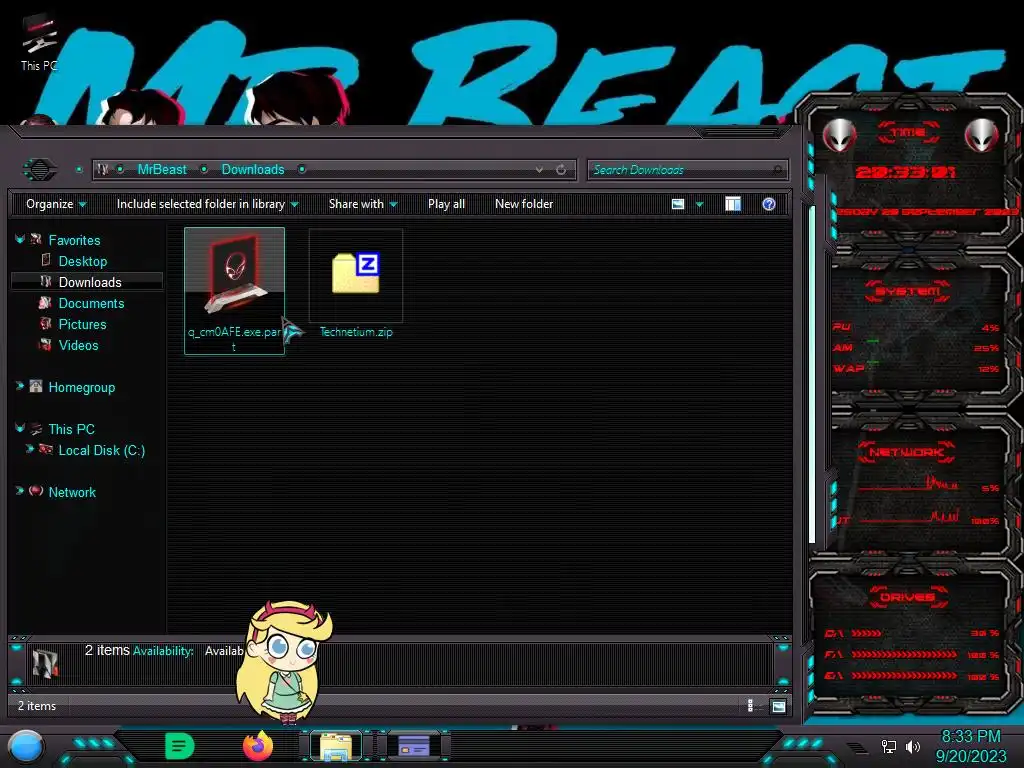This screenshot has height=768, width=1024.
Task: Refresh the Downloads folder view
Action: pyautogui.click(x=561, y=170)
